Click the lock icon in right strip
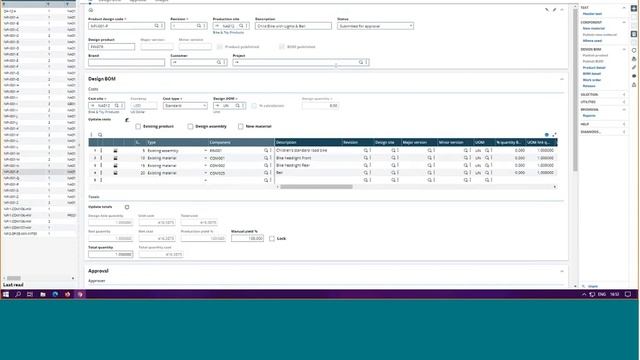Image resolution: width=640 pixels, height=360 pixels. 634,84
